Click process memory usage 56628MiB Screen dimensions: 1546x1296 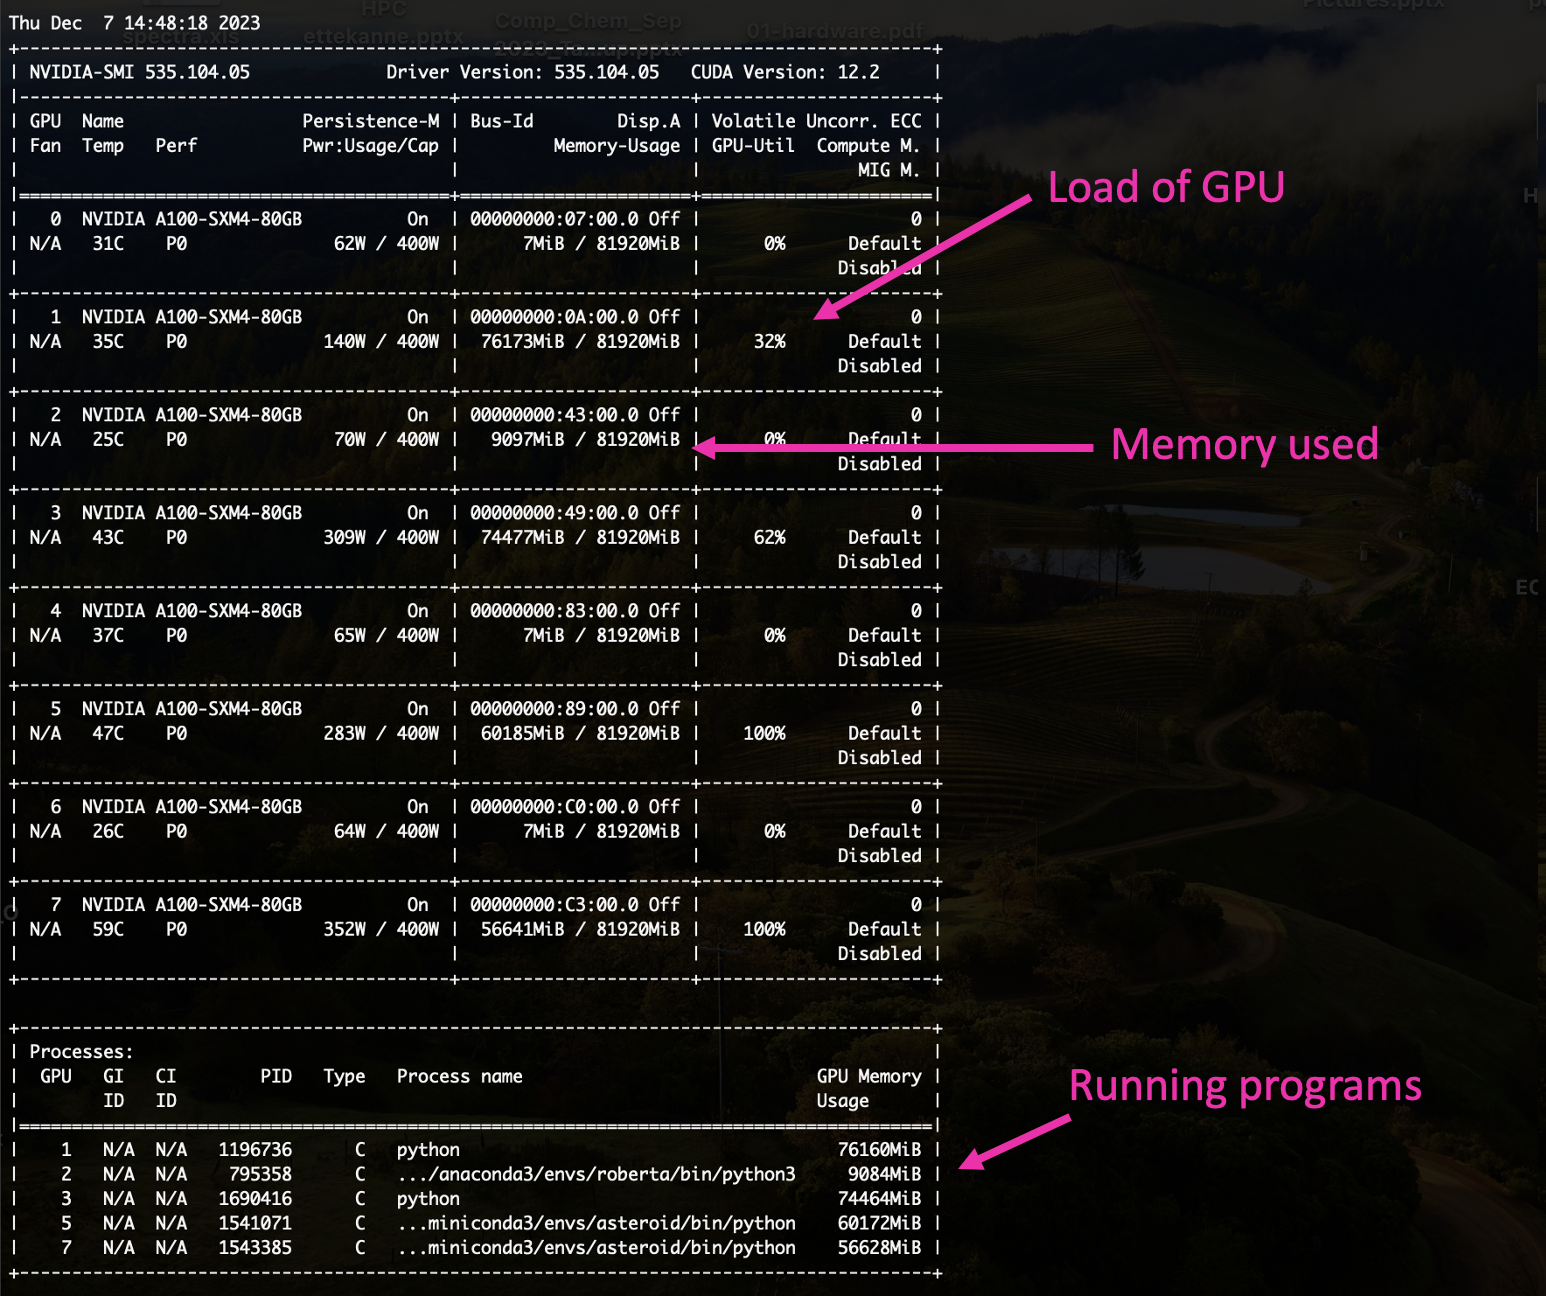[879, 1248]
